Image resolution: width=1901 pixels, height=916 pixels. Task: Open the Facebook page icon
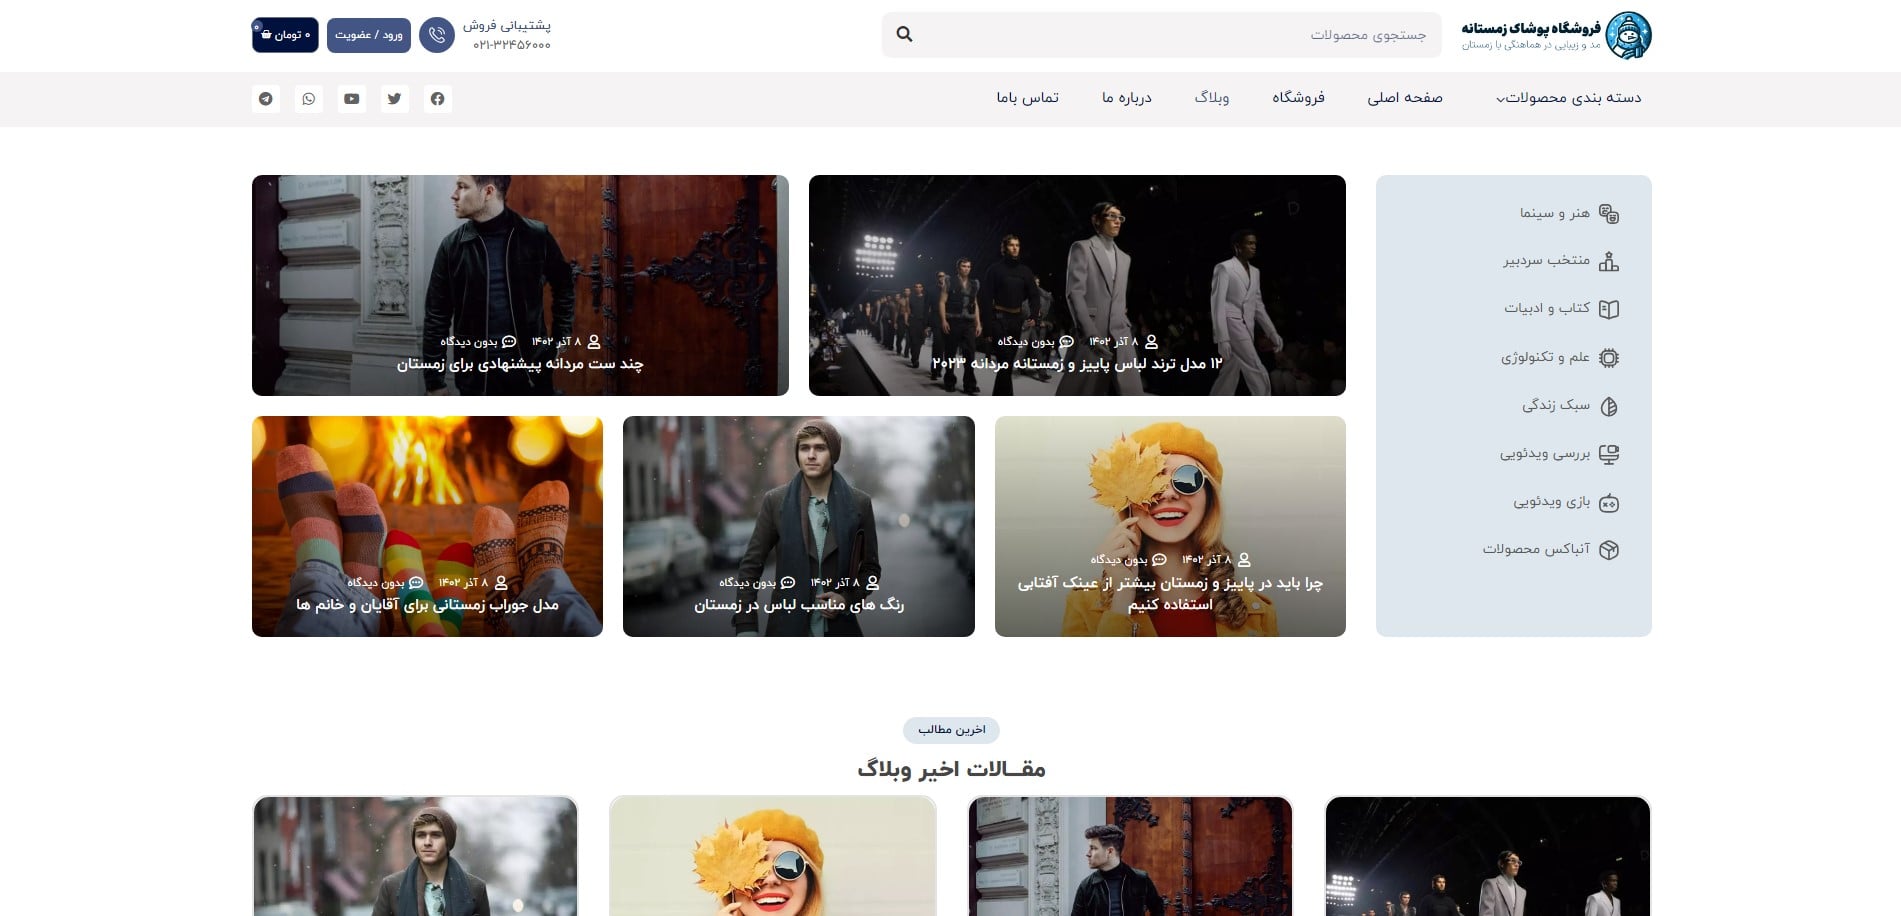[437, 99]
